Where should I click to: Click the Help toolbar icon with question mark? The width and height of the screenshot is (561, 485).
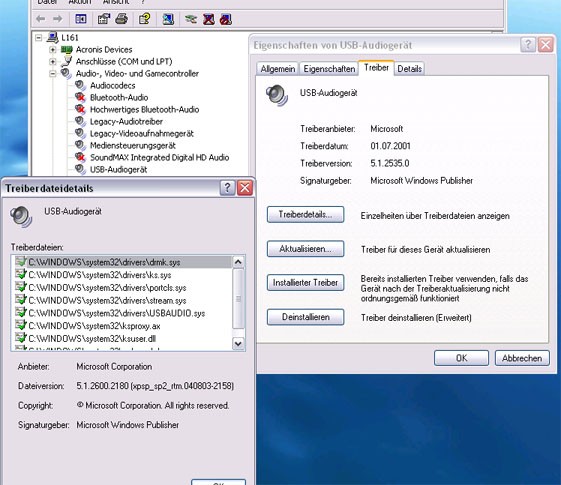pos(145,19)
